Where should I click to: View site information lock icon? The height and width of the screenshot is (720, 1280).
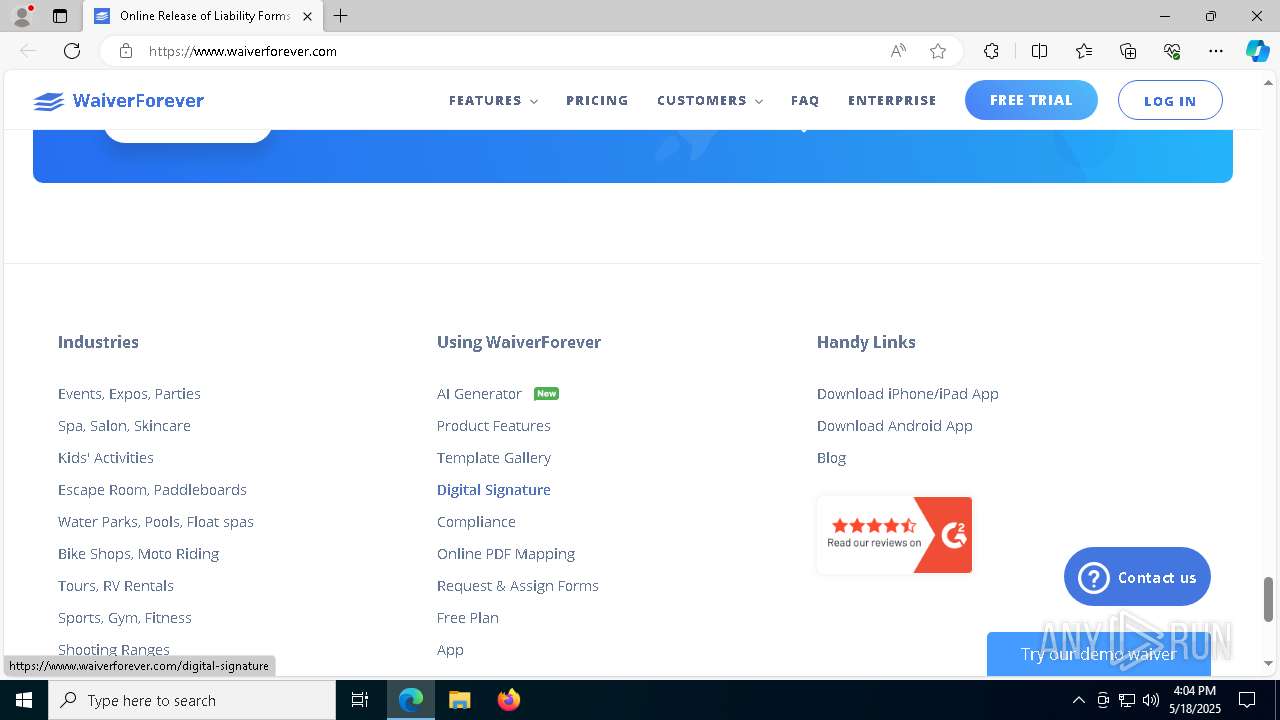(x=125, y=51)
